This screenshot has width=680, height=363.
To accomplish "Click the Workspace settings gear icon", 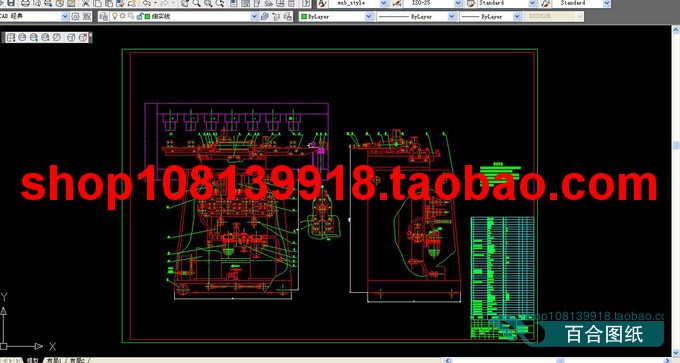I will tap(75, 16).
